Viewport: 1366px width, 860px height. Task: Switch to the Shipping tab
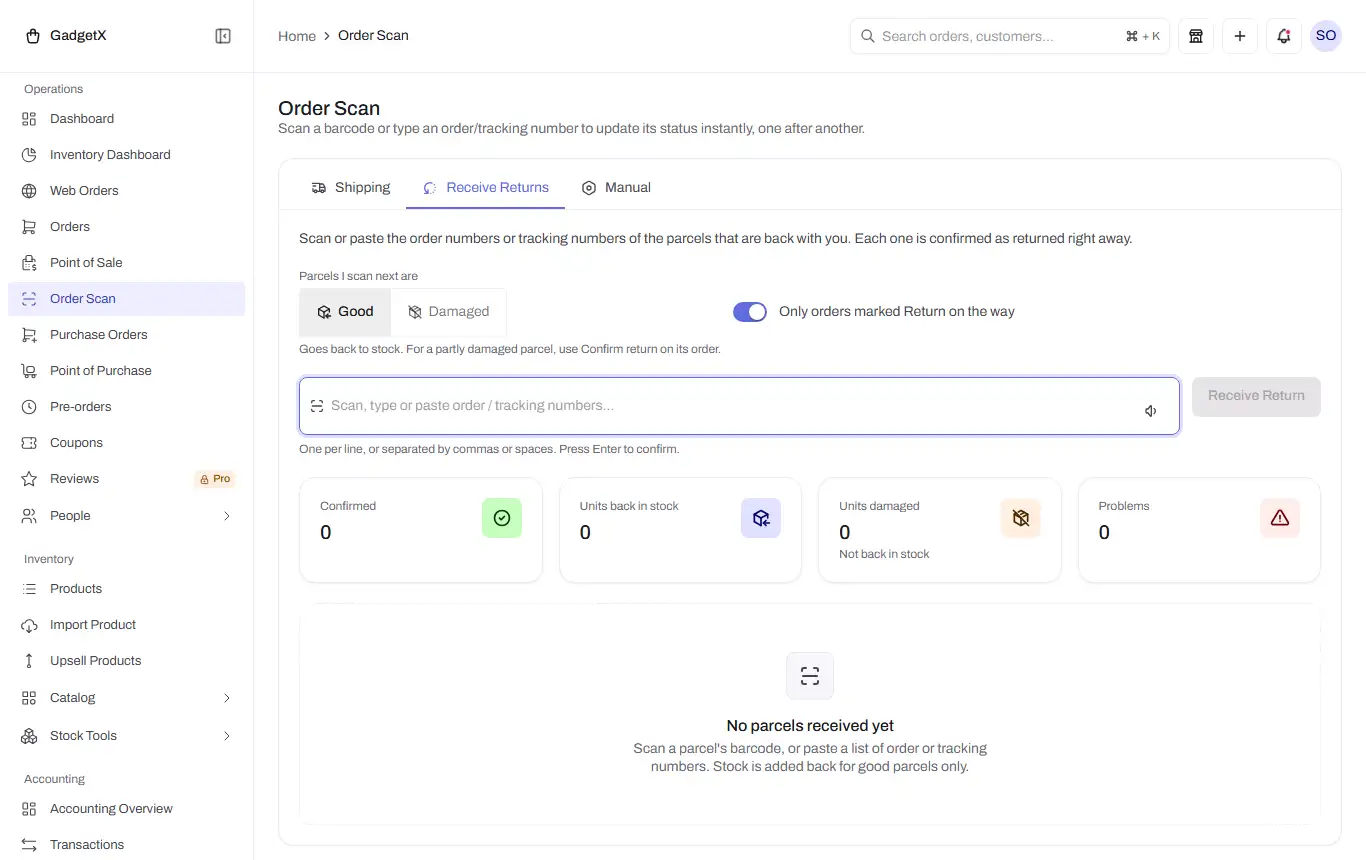[351, 188]
